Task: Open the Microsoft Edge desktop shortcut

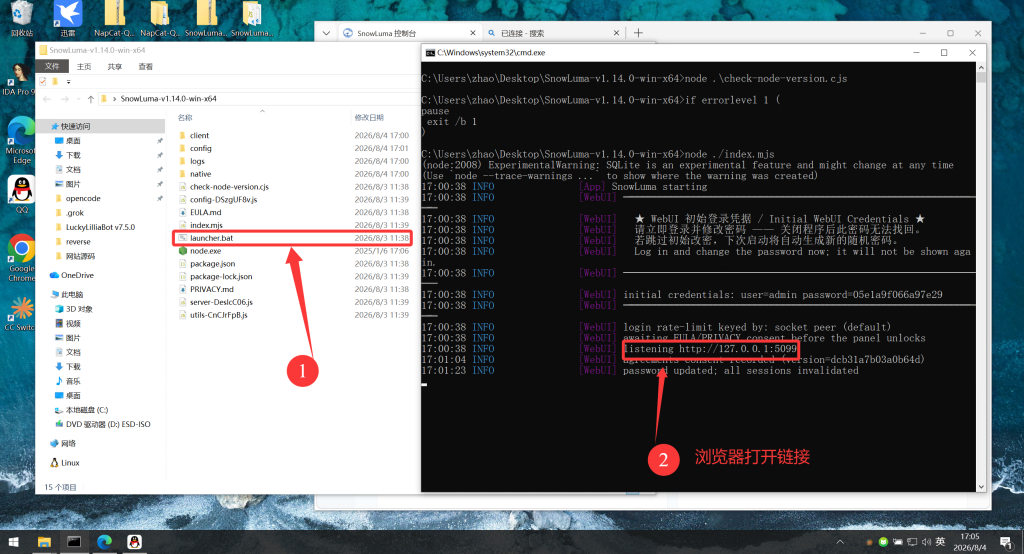Action: (x=22, y=140)
